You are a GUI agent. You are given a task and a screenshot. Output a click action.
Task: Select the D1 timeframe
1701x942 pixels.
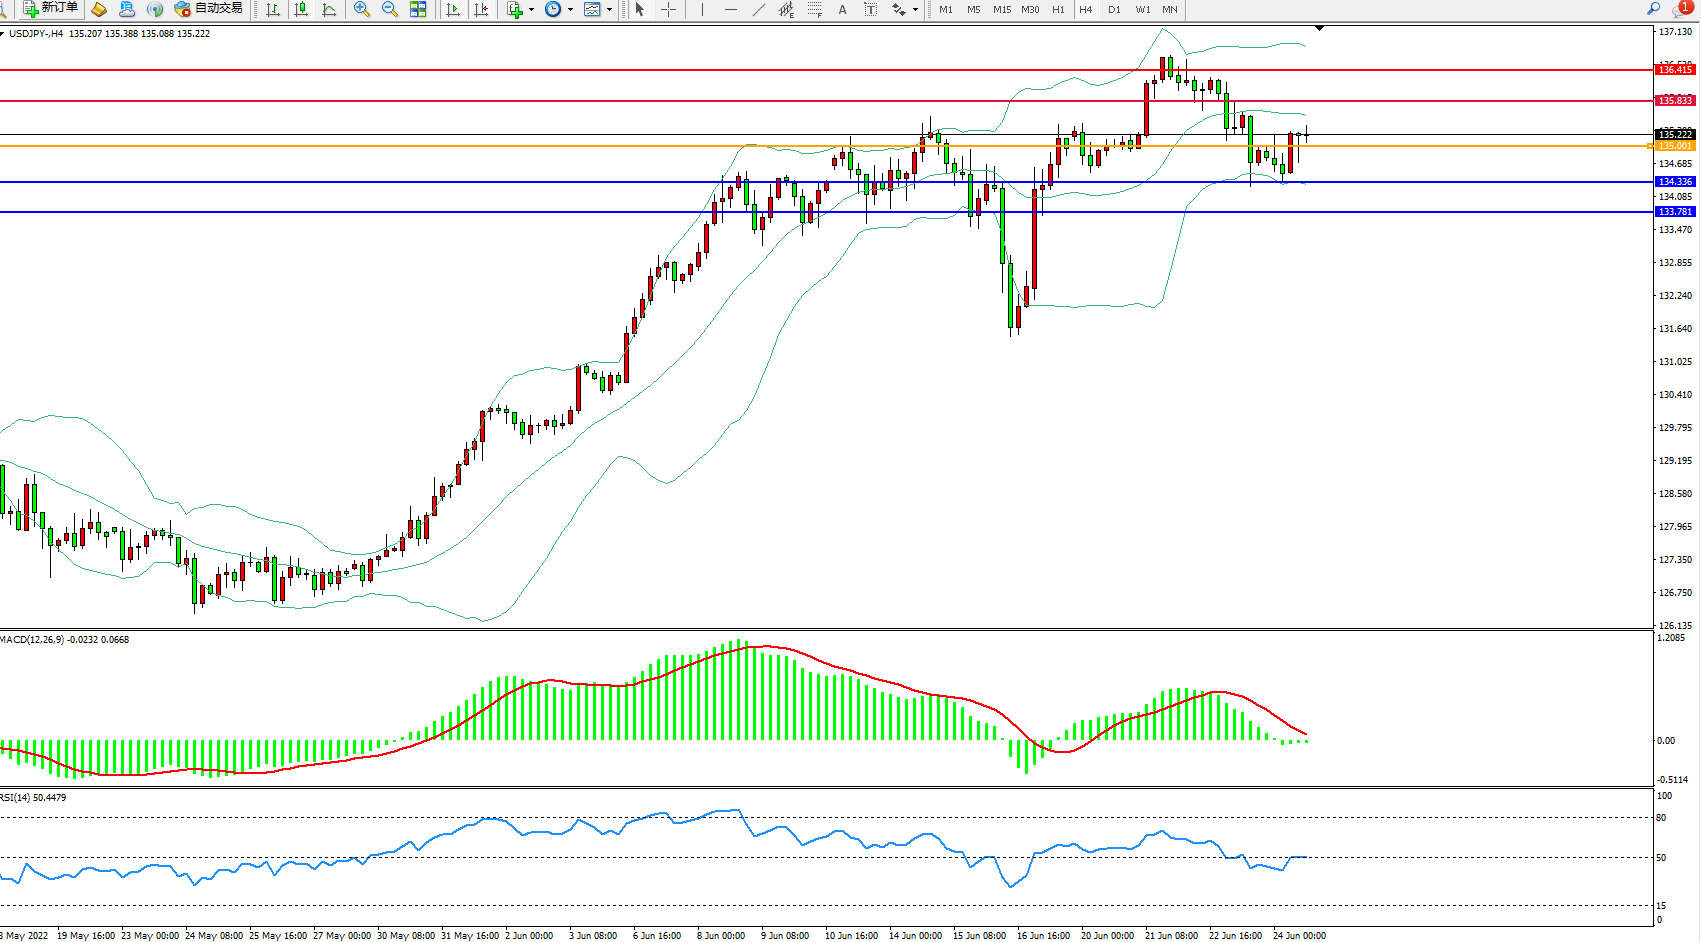coord(1114,9)
